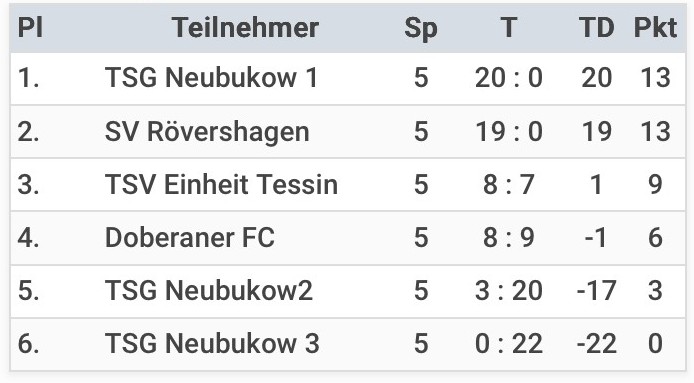Click the 9 points of Tessin
Screen dimensions: 694x383
click(655, 185)
